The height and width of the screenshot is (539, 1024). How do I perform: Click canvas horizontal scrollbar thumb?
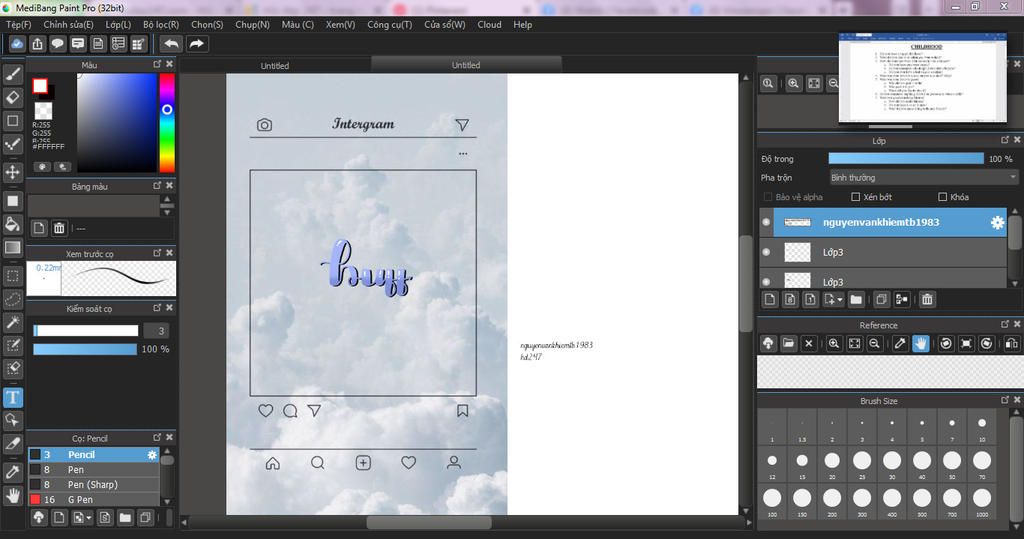click(x=428, y=522)
